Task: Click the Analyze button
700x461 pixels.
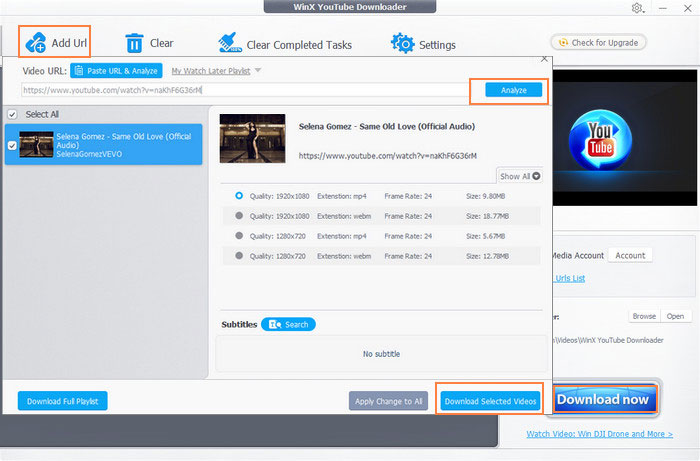Action: click(x=513, y=90)
